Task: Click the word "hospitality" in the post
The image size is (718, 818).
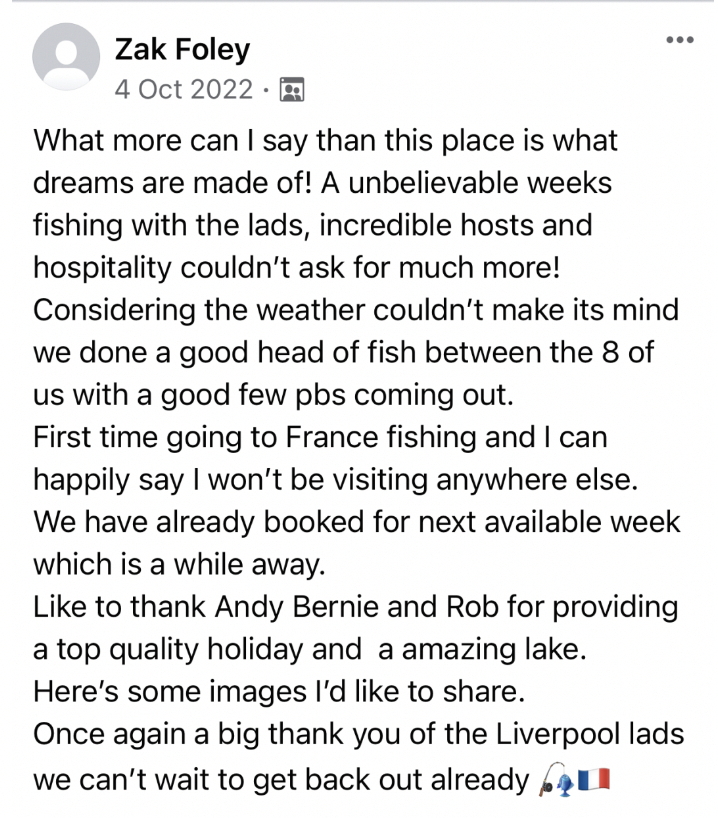Action: click(x=103, y=267)
